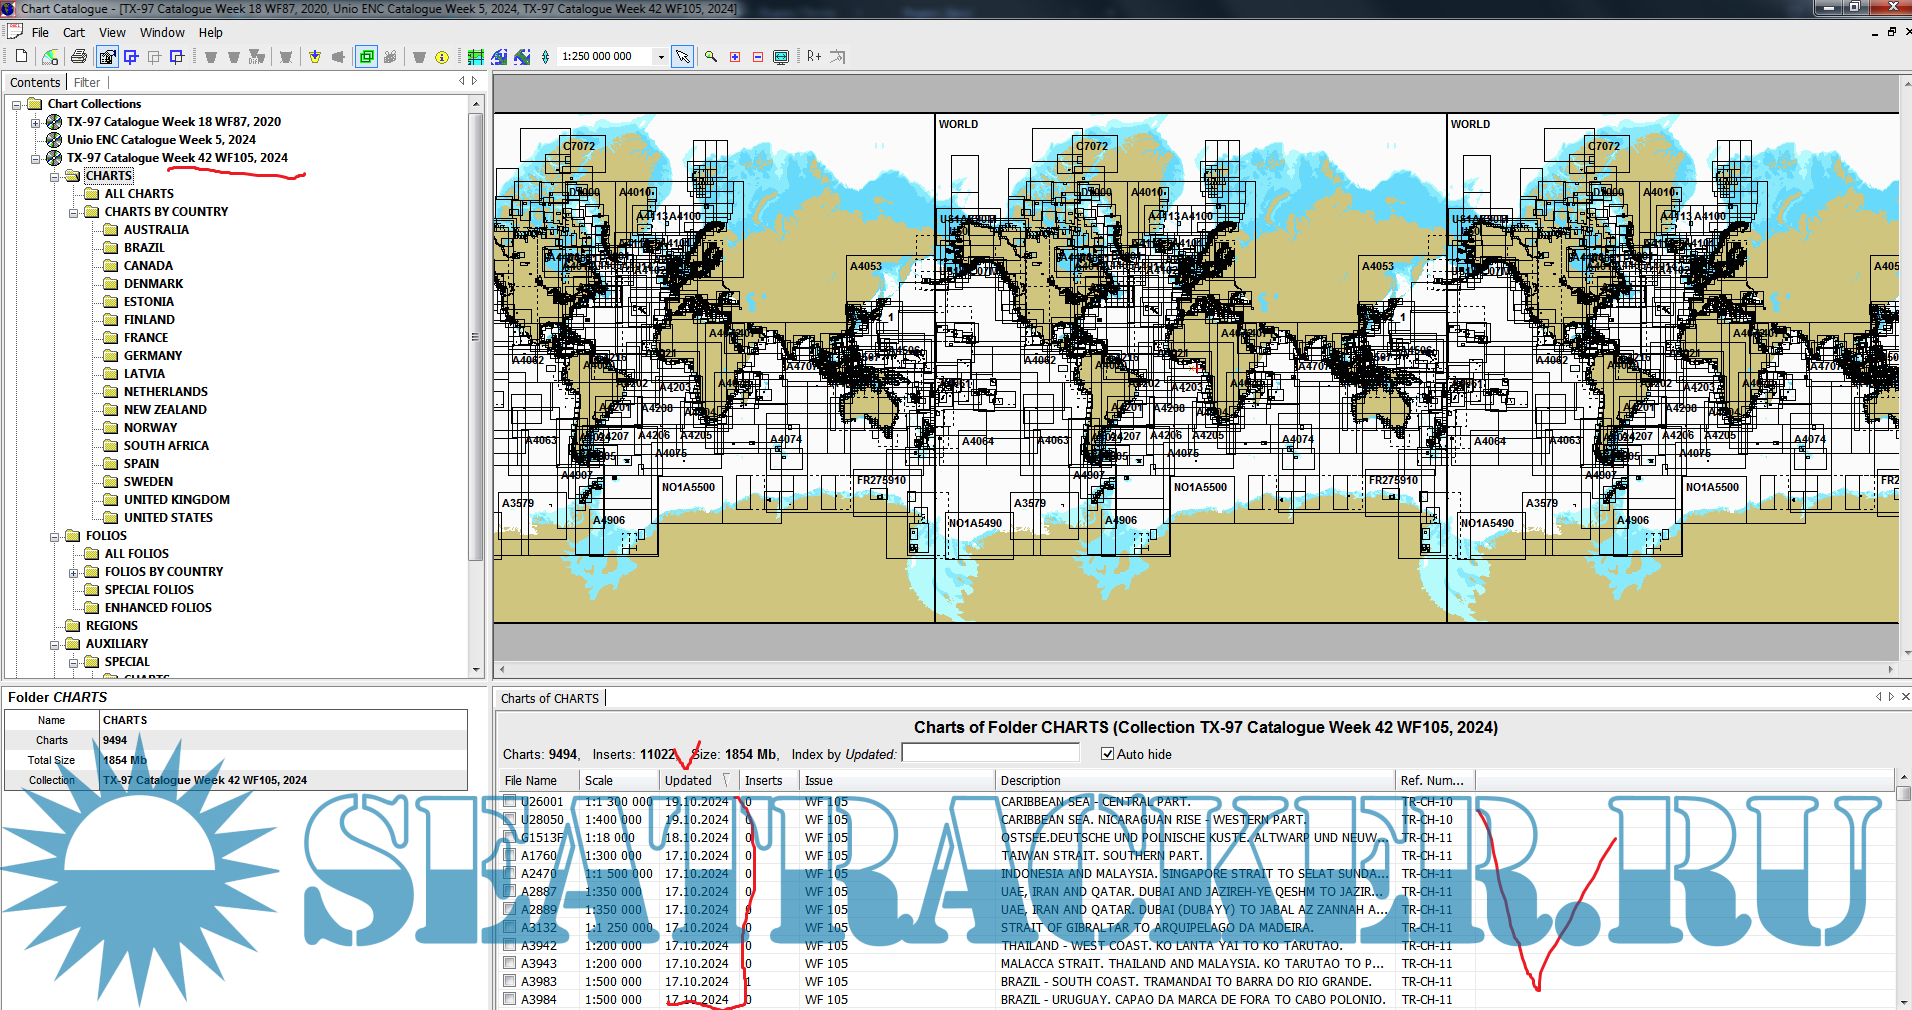Image resolution: width=1912 pixels, height=1010 pixels.
Task: Click the Index by Updated input field
Action: pyautogui.click(x=990, y=754)
